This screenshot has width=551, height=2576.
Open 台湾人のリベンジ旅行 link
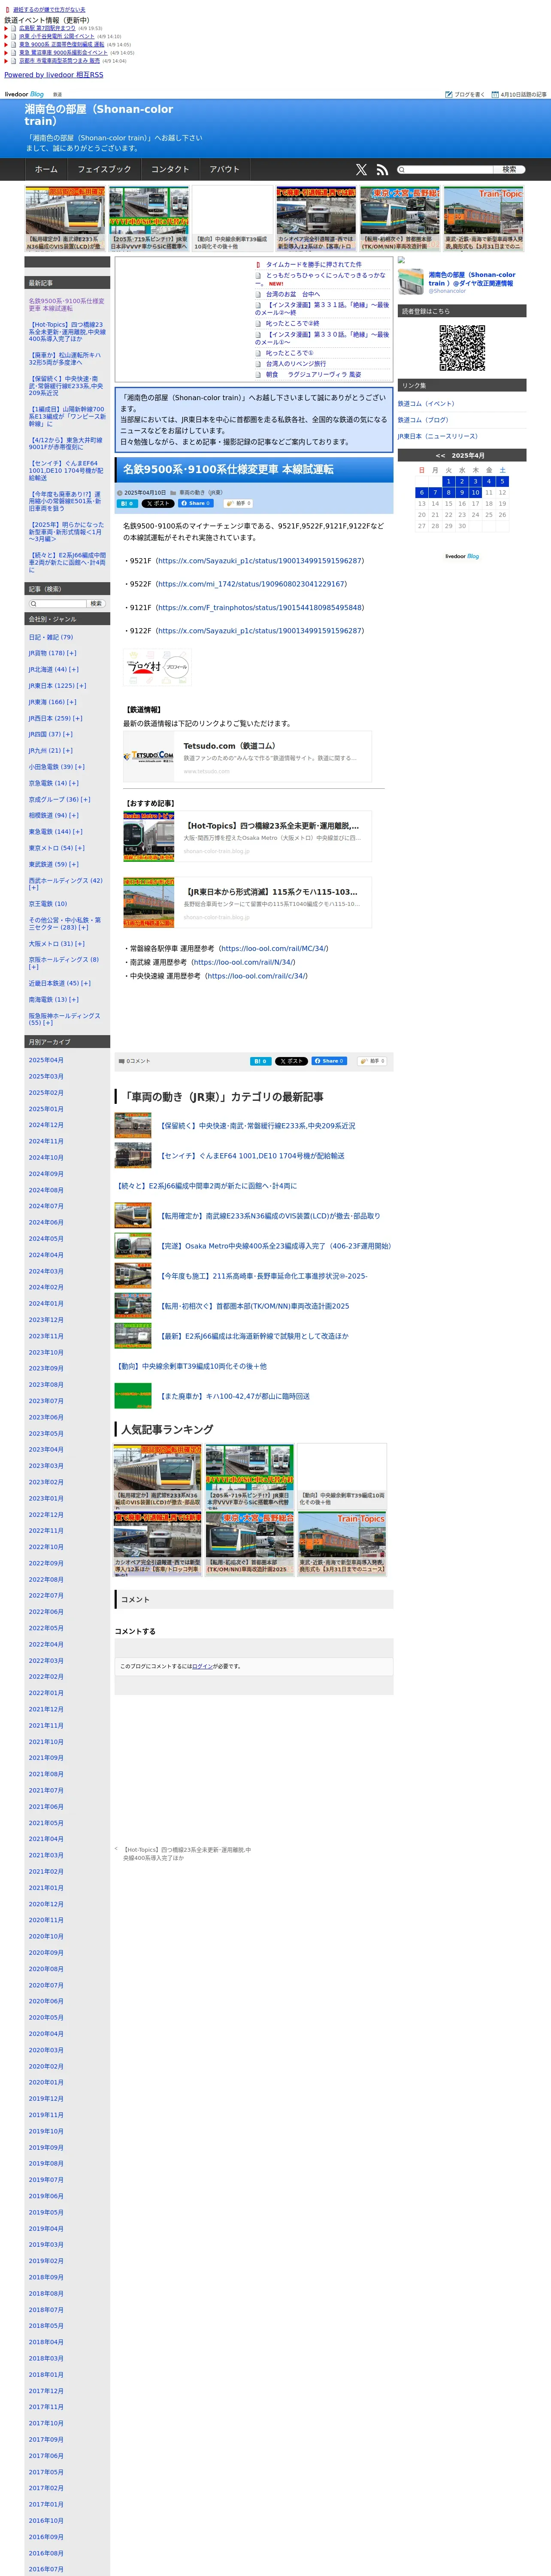pyautogui.click(x=296, y=364)
